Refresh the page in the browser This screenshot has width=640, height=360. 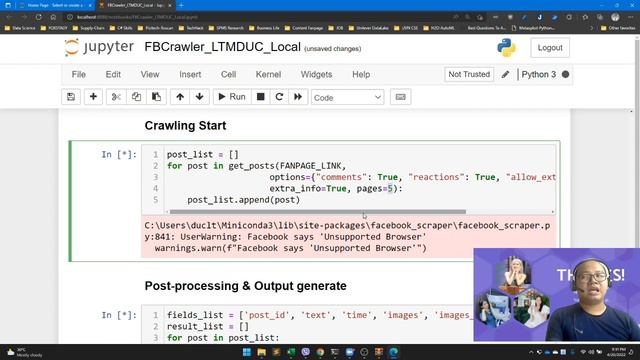coord(38,17)
